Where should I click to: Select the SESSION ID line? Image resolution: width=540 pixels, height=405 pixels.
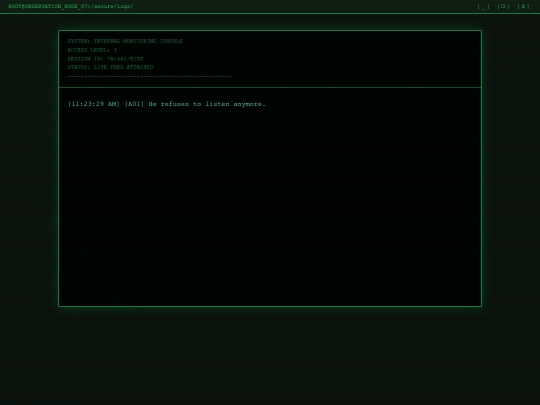pyautogui.click(x=105, y=59)
